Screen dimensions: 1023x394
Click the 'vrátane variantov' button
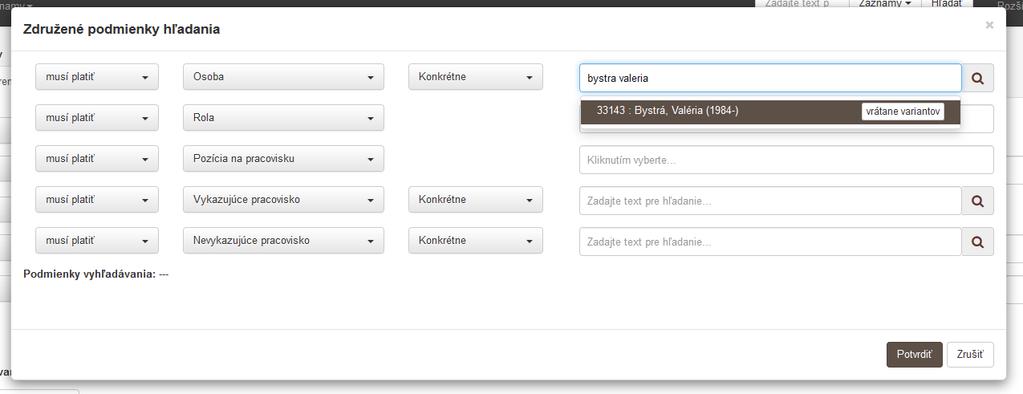902,112
